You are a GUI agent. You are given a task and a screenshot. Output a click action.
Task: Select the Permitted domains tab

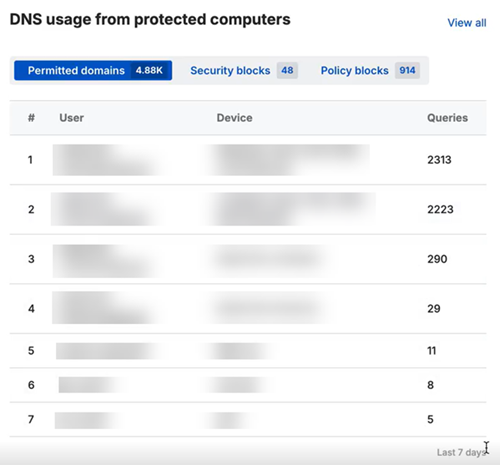click(x=93, y=70)
